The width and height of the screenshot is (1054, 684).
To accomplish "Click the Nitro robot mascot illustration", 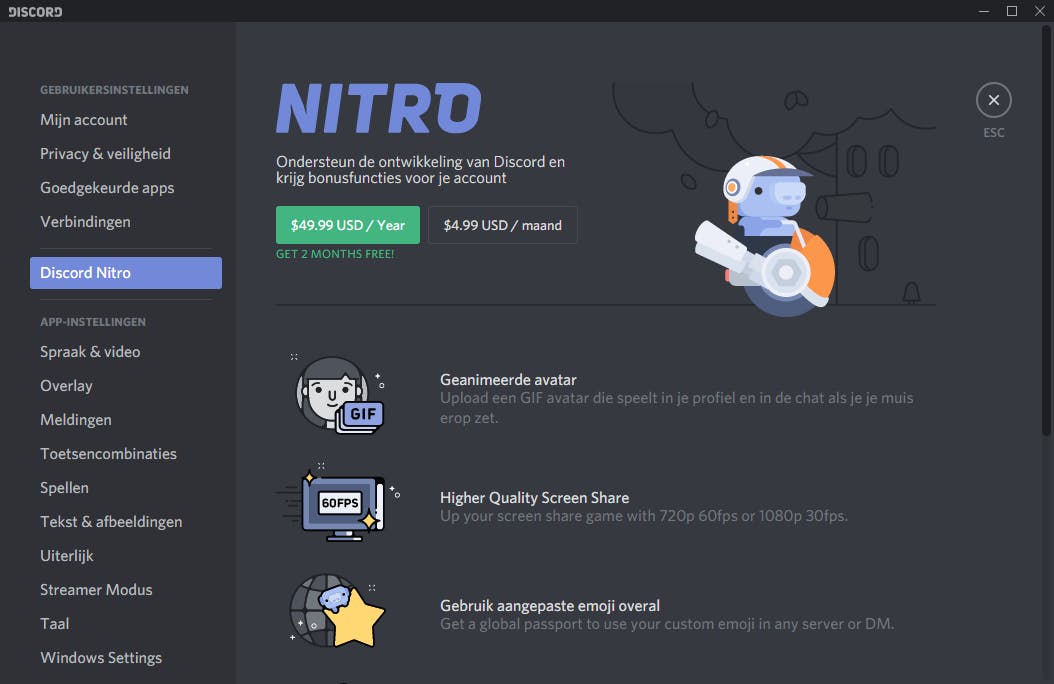I will click(766, 235).
